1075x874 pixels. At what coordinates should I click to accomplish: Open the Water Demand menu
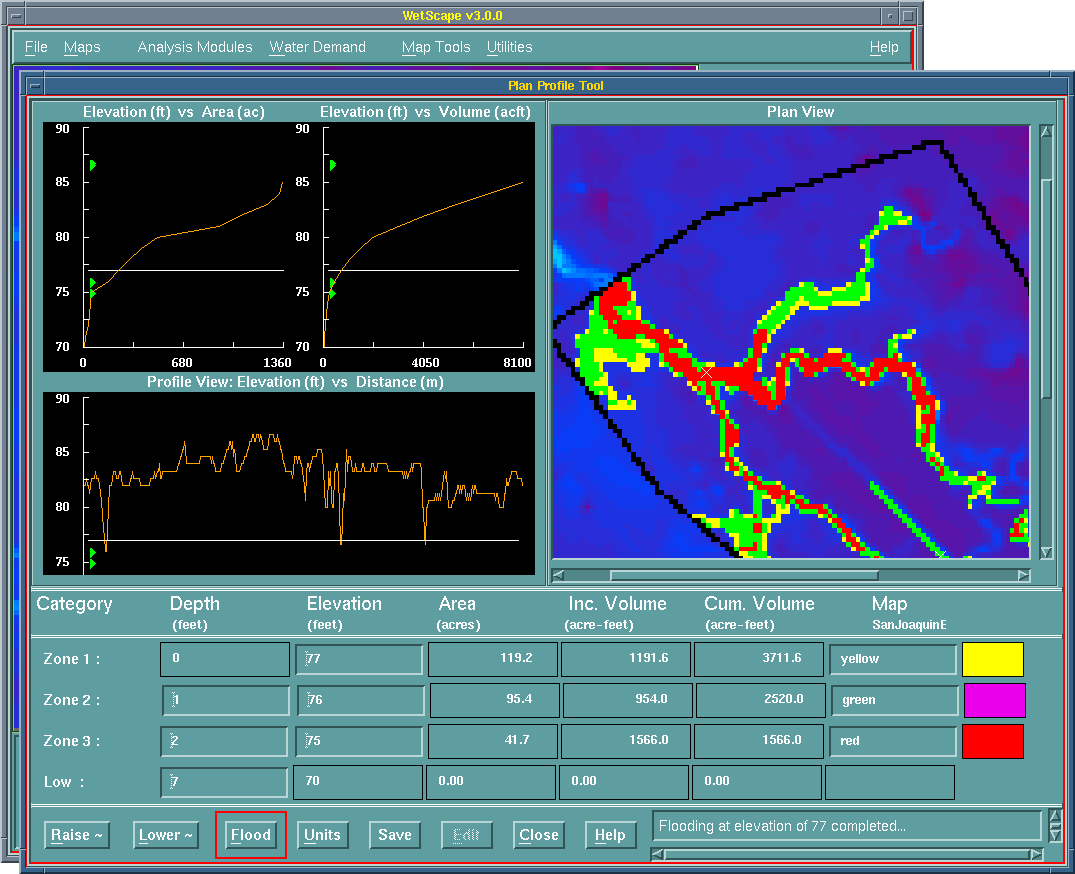[317, 47]
